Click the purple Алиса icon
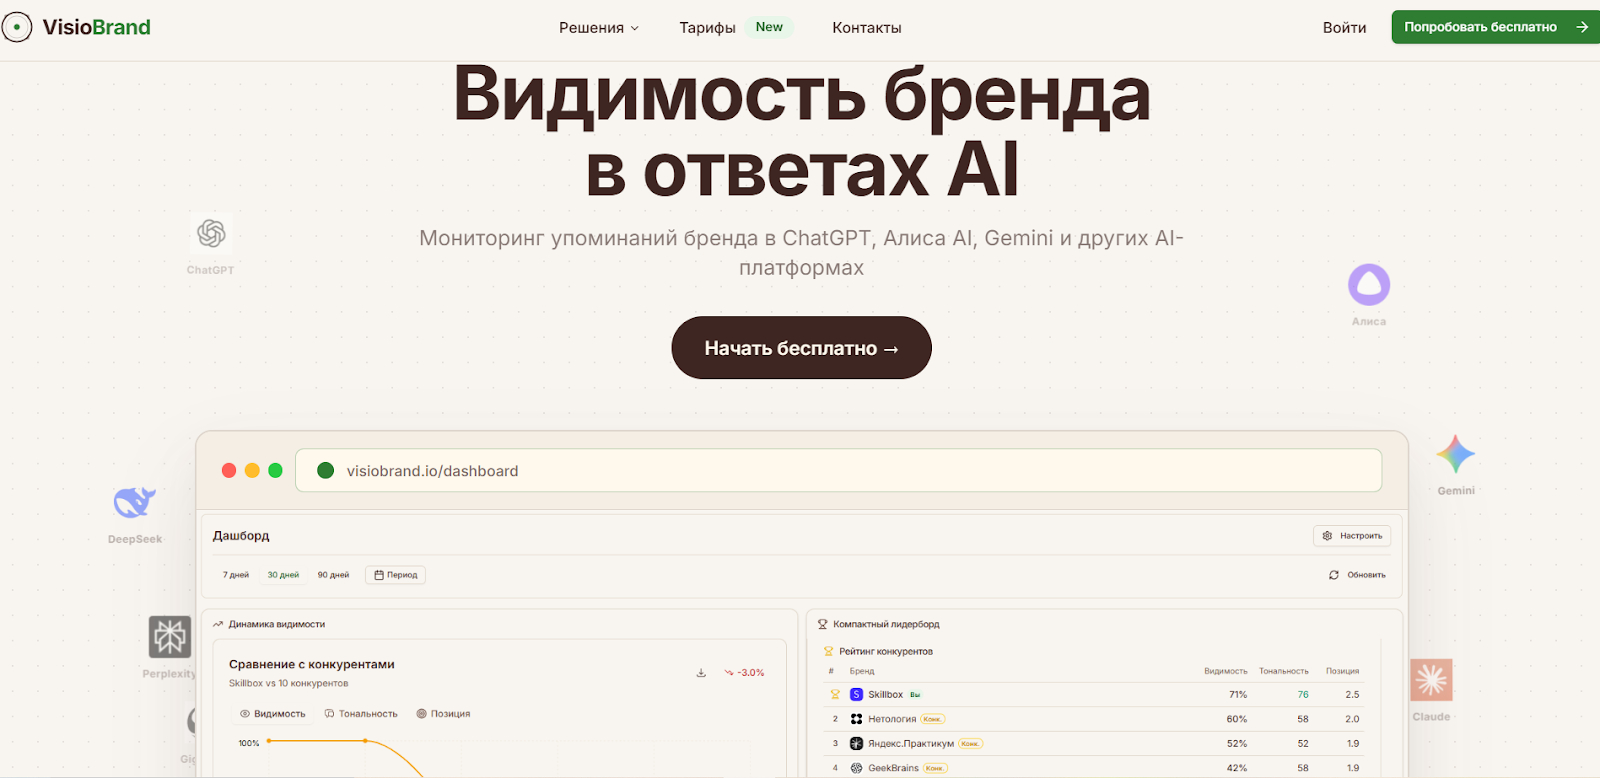The image size is (1600, 778). click(1369, 285)
